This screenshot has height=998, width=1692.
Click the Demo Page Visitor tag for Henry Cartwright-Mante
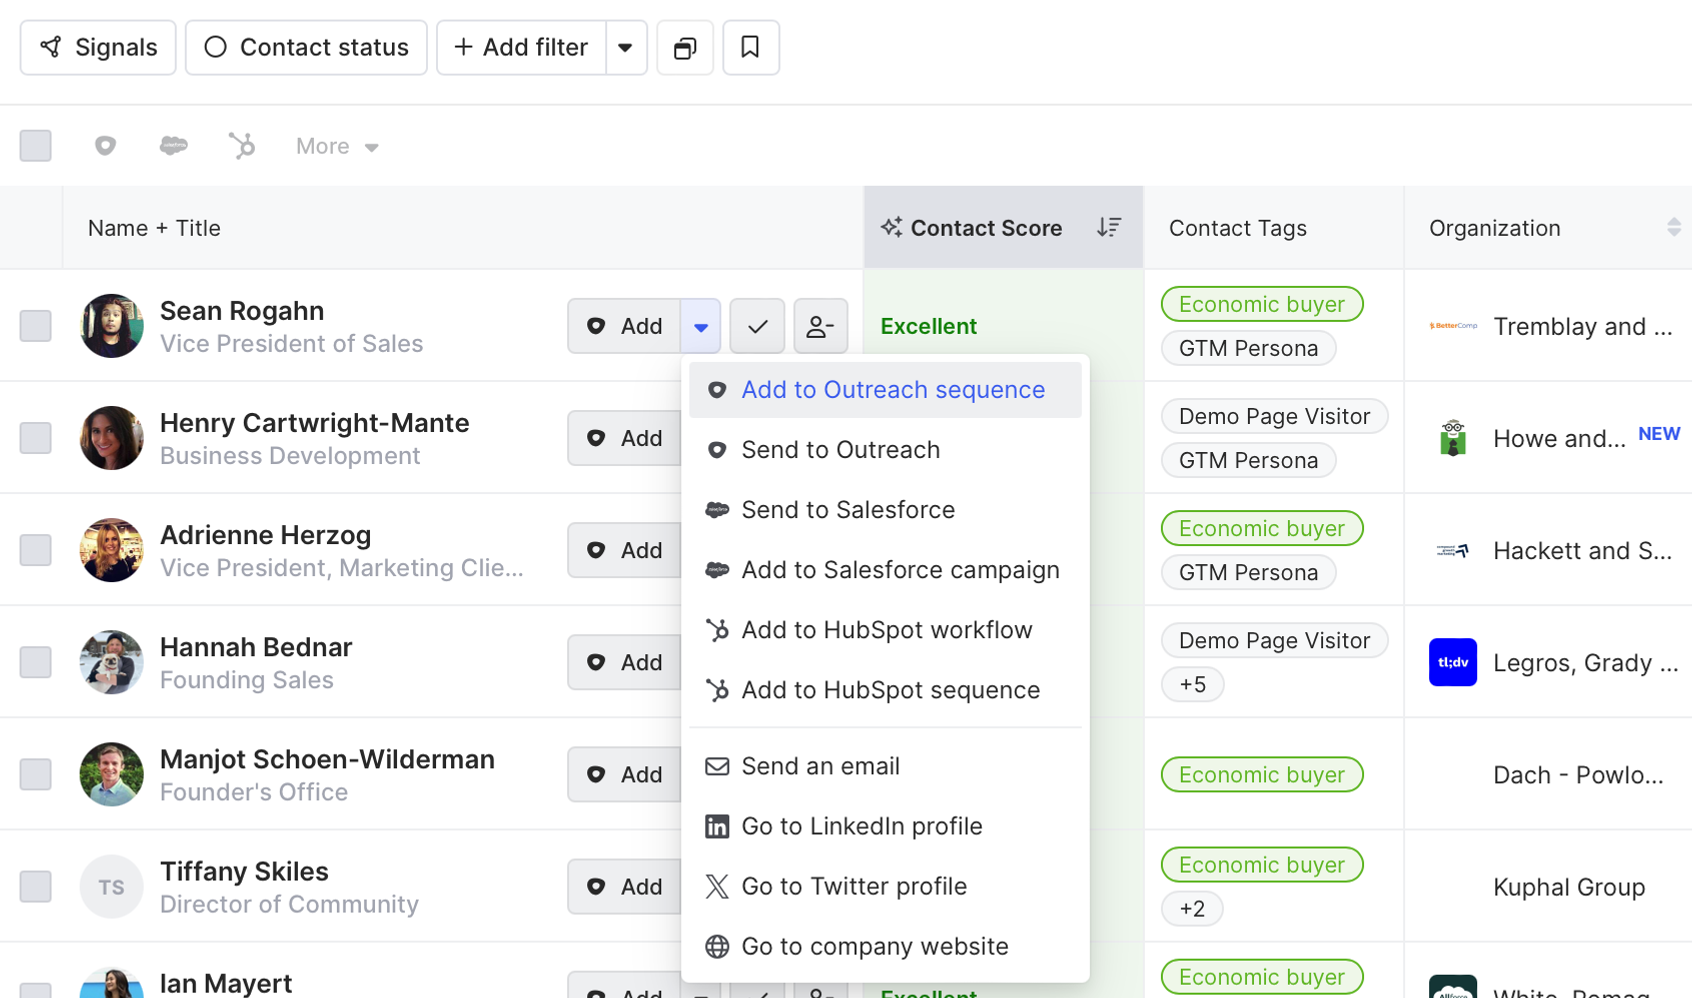point(1274,416)
